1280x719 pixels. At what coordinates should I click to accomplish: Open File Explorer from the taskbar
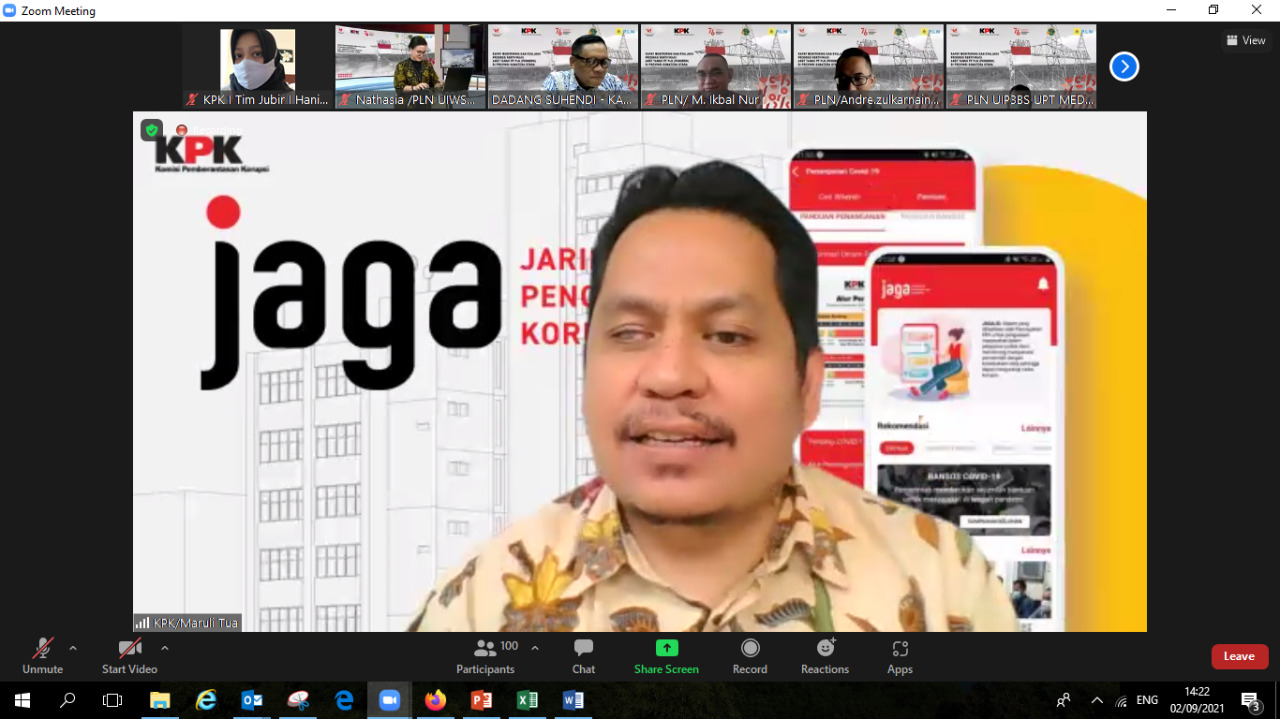160,700
